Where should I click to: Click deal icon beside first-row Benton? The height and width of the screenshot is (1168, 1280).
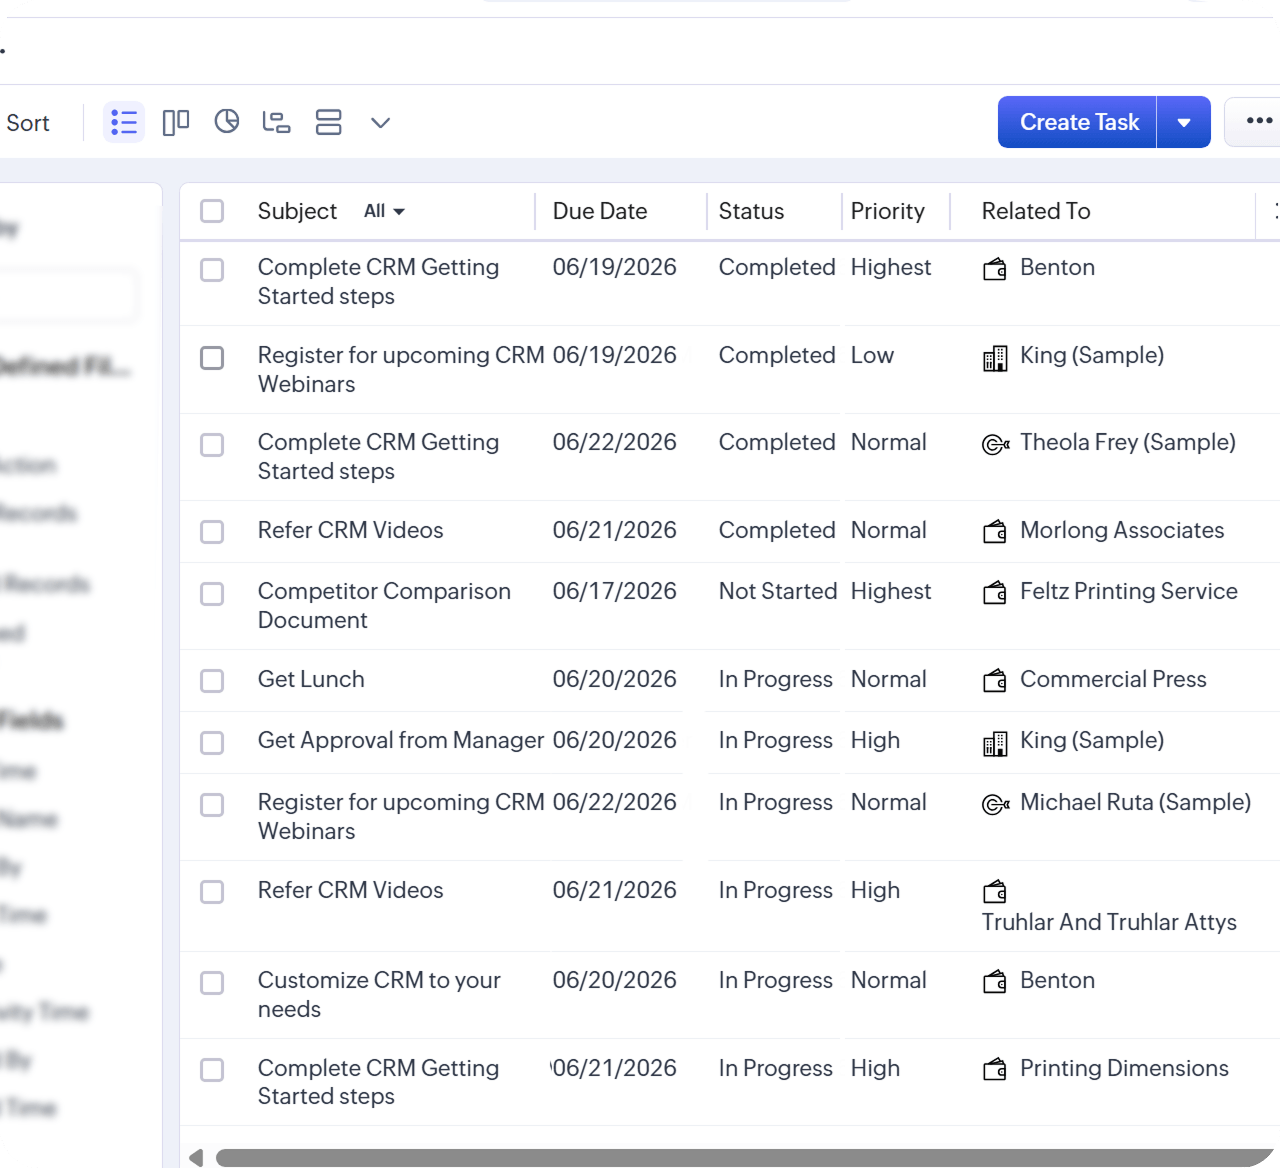pos(995,269)
